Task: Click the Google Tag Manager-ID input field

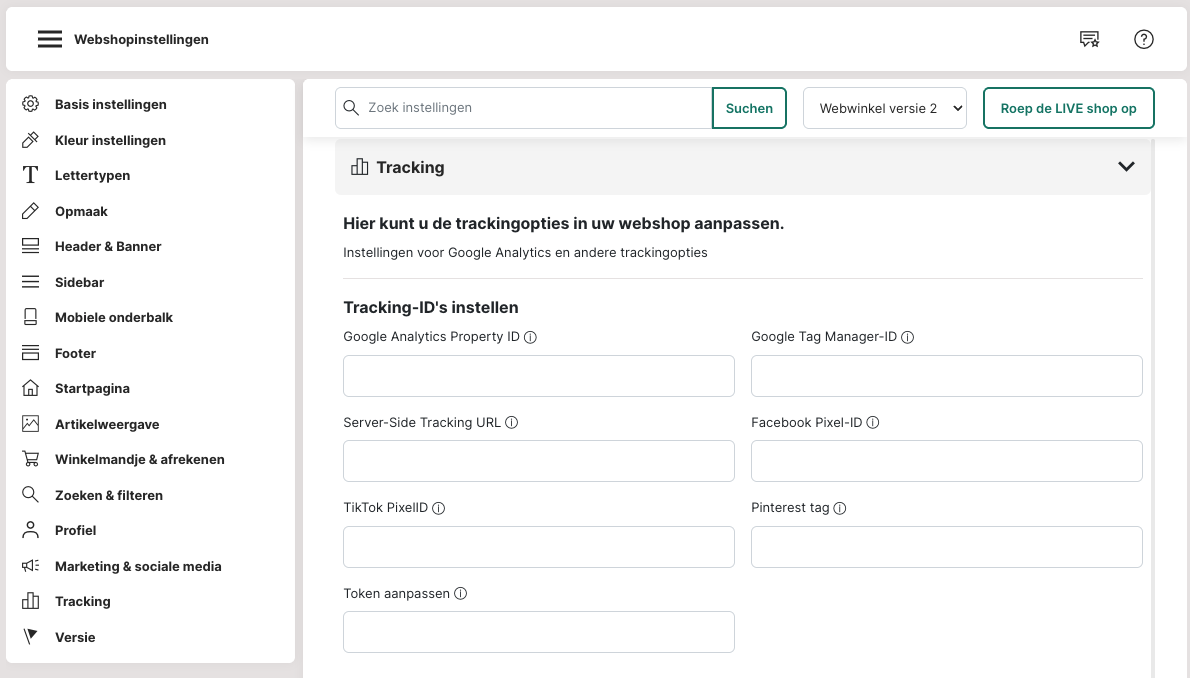Action: coord(946,376)
